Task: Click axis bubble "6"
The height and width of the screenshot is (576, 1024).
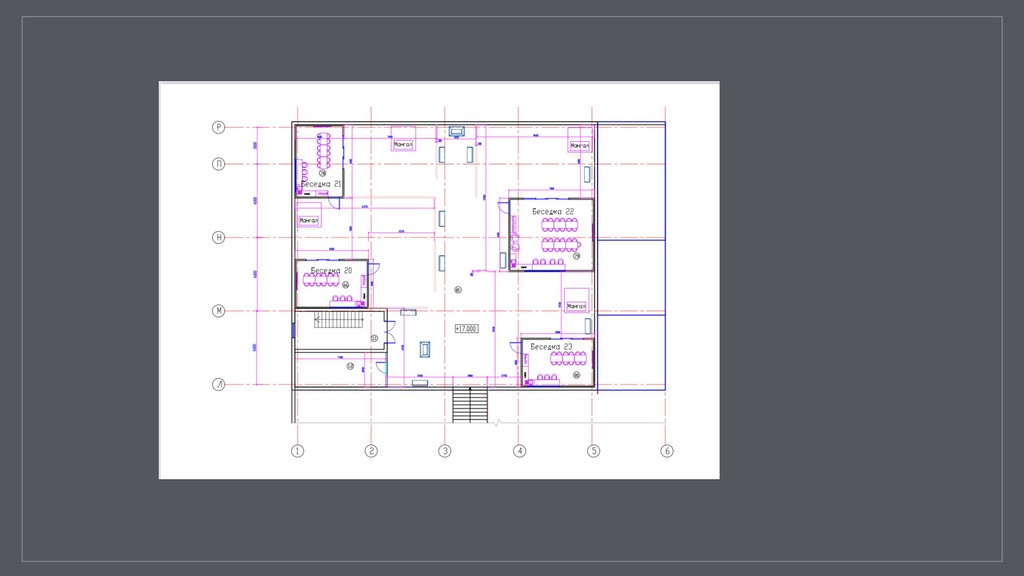Action: (x=667, y=451)
